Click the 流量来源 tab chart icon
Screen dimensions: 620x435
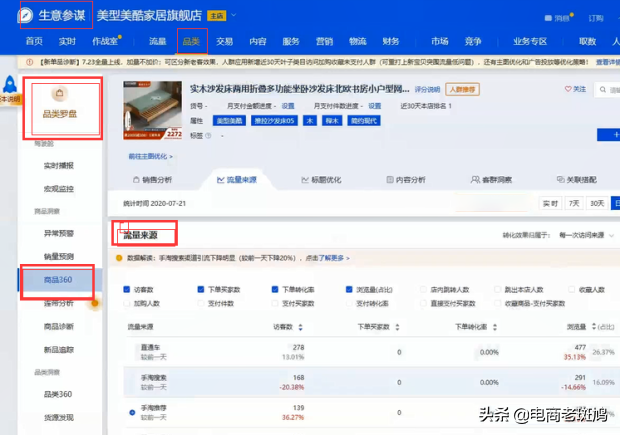click(221, 180)
